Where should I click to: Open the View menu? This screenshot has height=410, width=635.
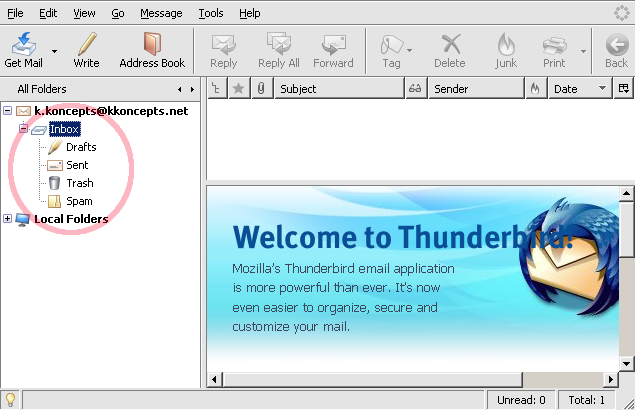[84, 13]
